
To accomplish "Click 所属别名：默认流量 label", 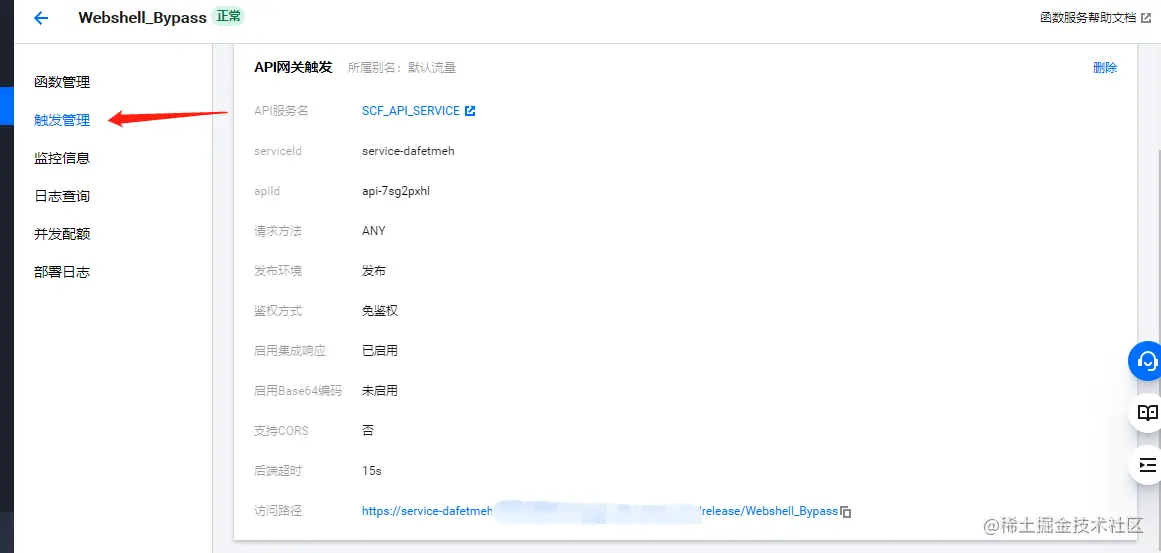I will (402, 68).
